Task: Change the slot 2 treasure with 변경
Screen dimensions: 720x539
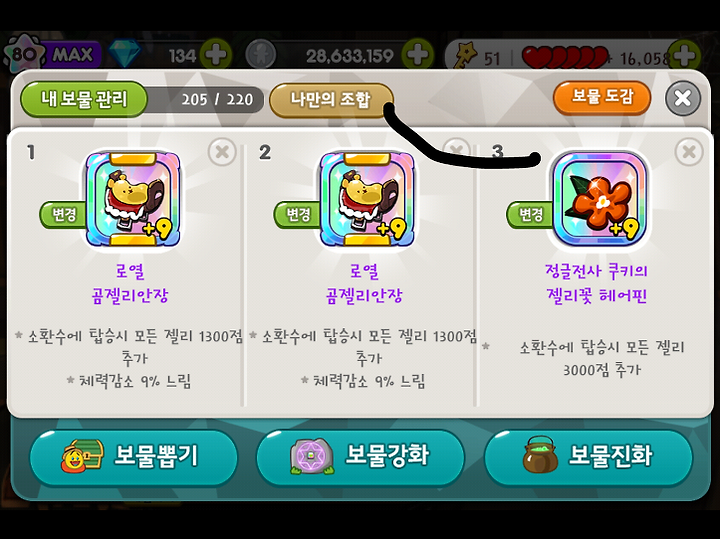Action: pos(298,214)
